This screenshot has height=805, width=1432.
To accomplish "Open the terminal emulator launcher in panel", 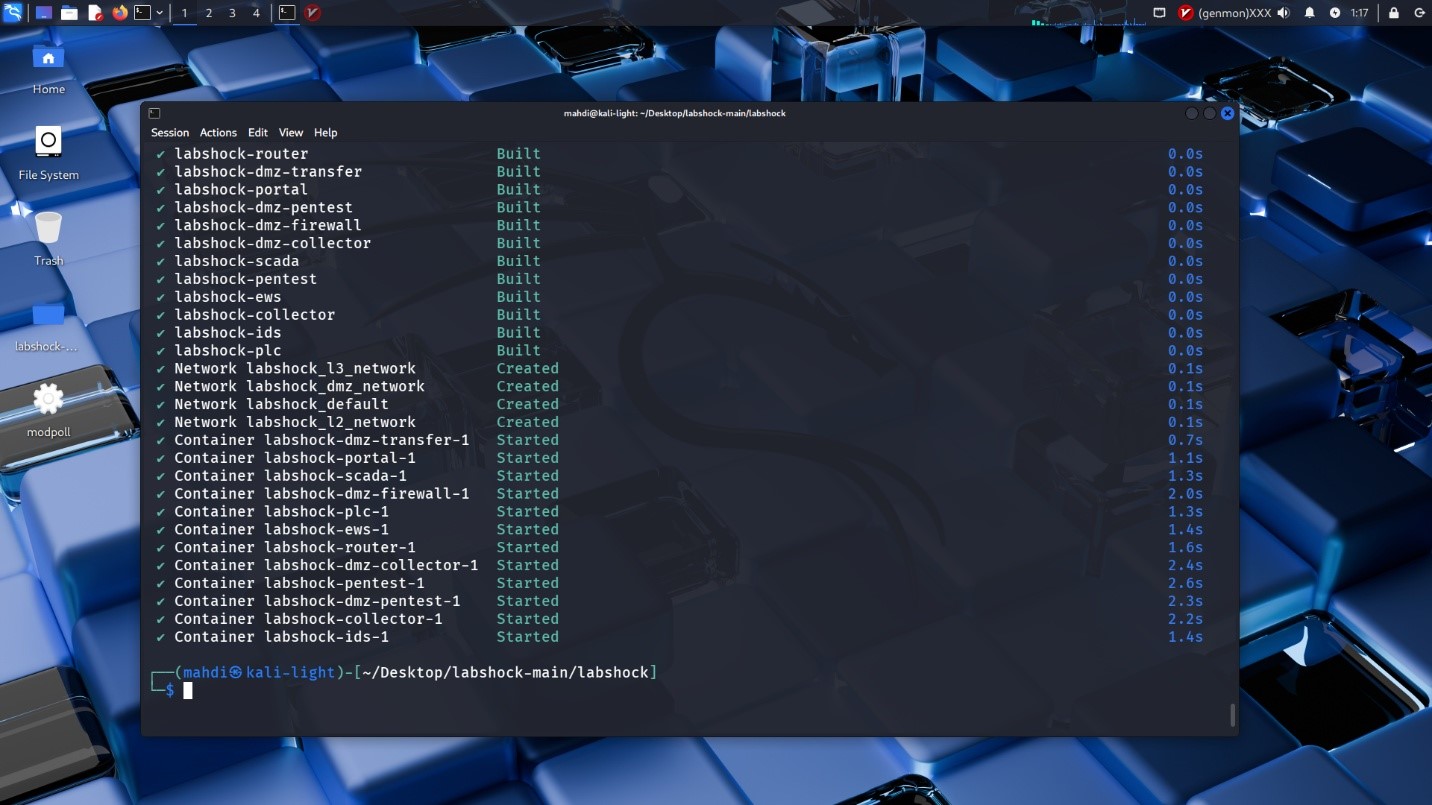I will (143, 13).
